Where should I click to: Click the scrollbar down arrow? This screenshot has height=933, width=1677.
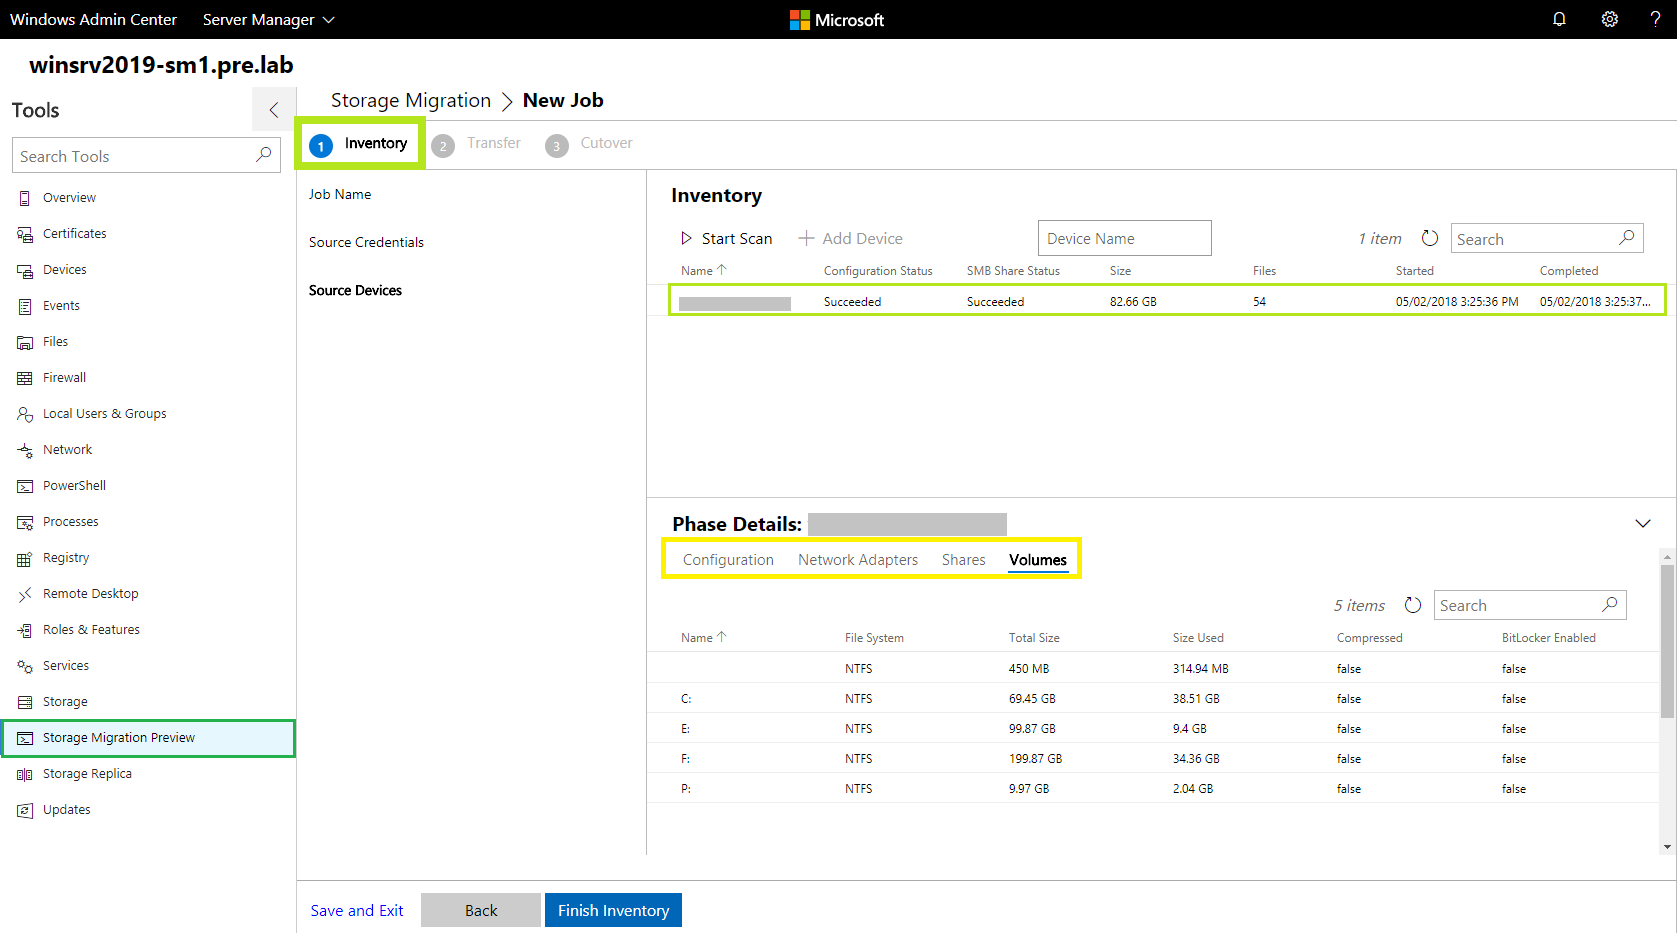coord(1667,847)
